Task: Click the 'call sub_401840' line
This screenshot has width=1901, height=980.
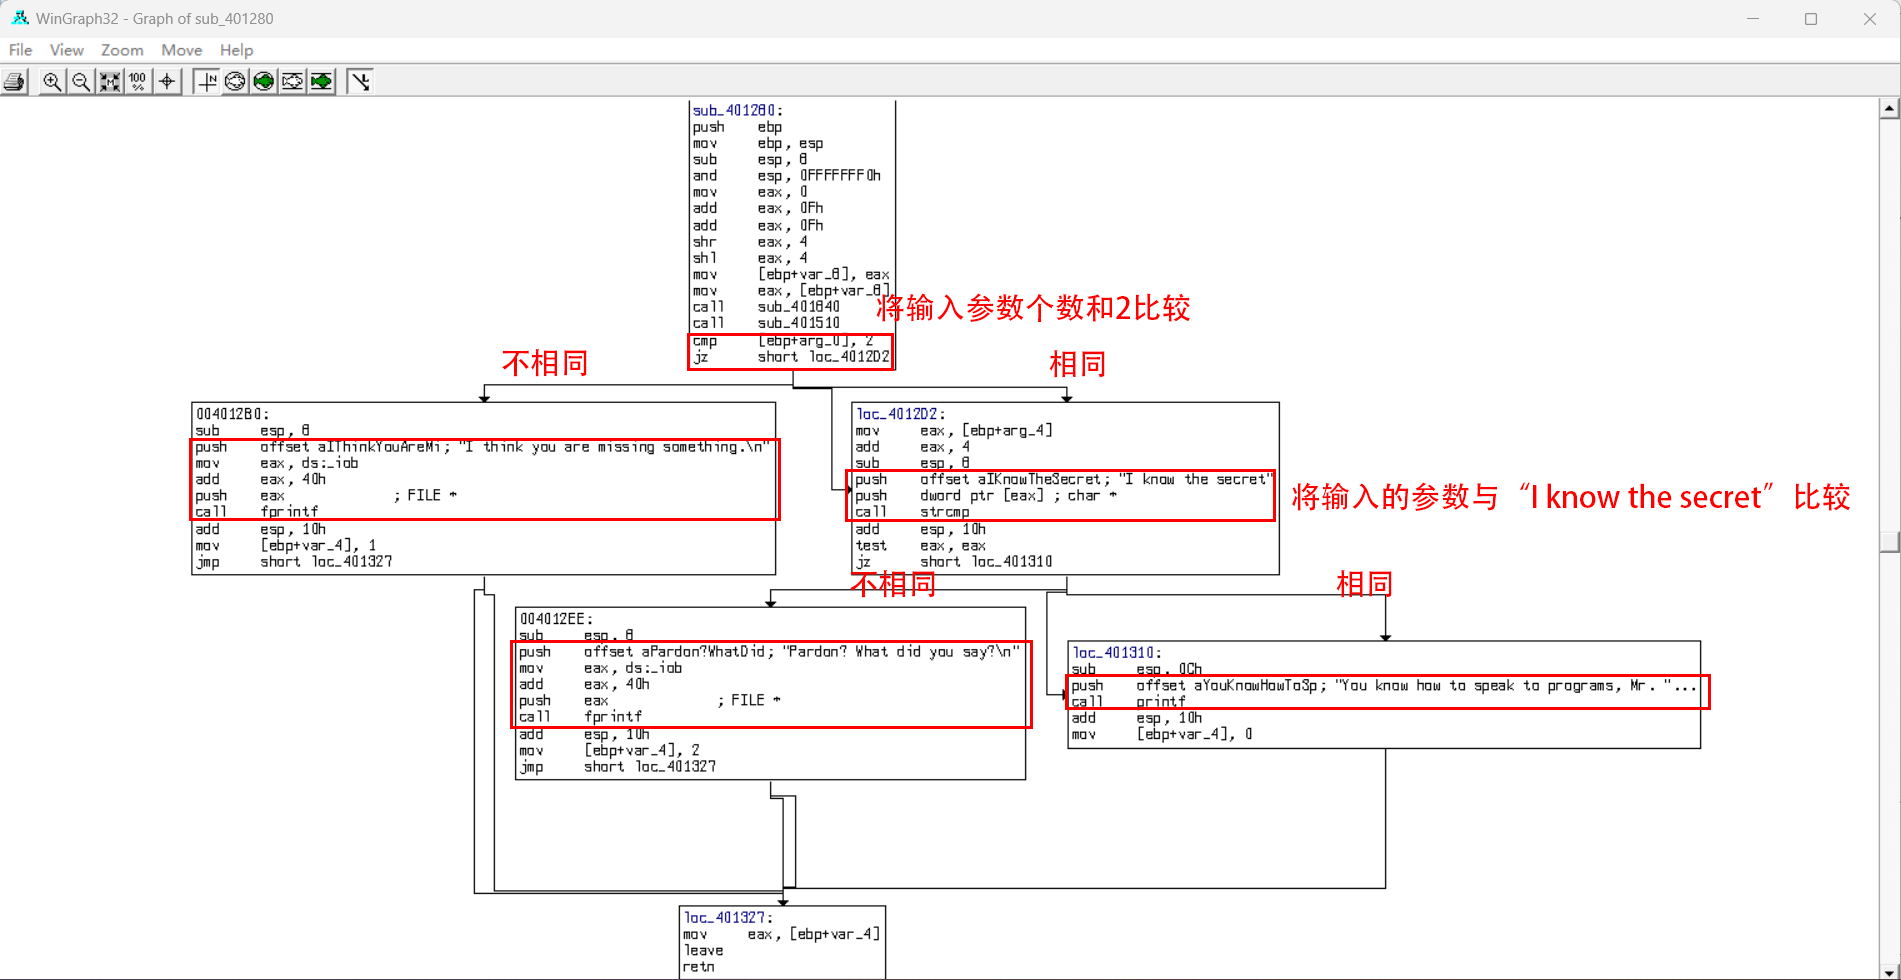Action: [766, 307]
